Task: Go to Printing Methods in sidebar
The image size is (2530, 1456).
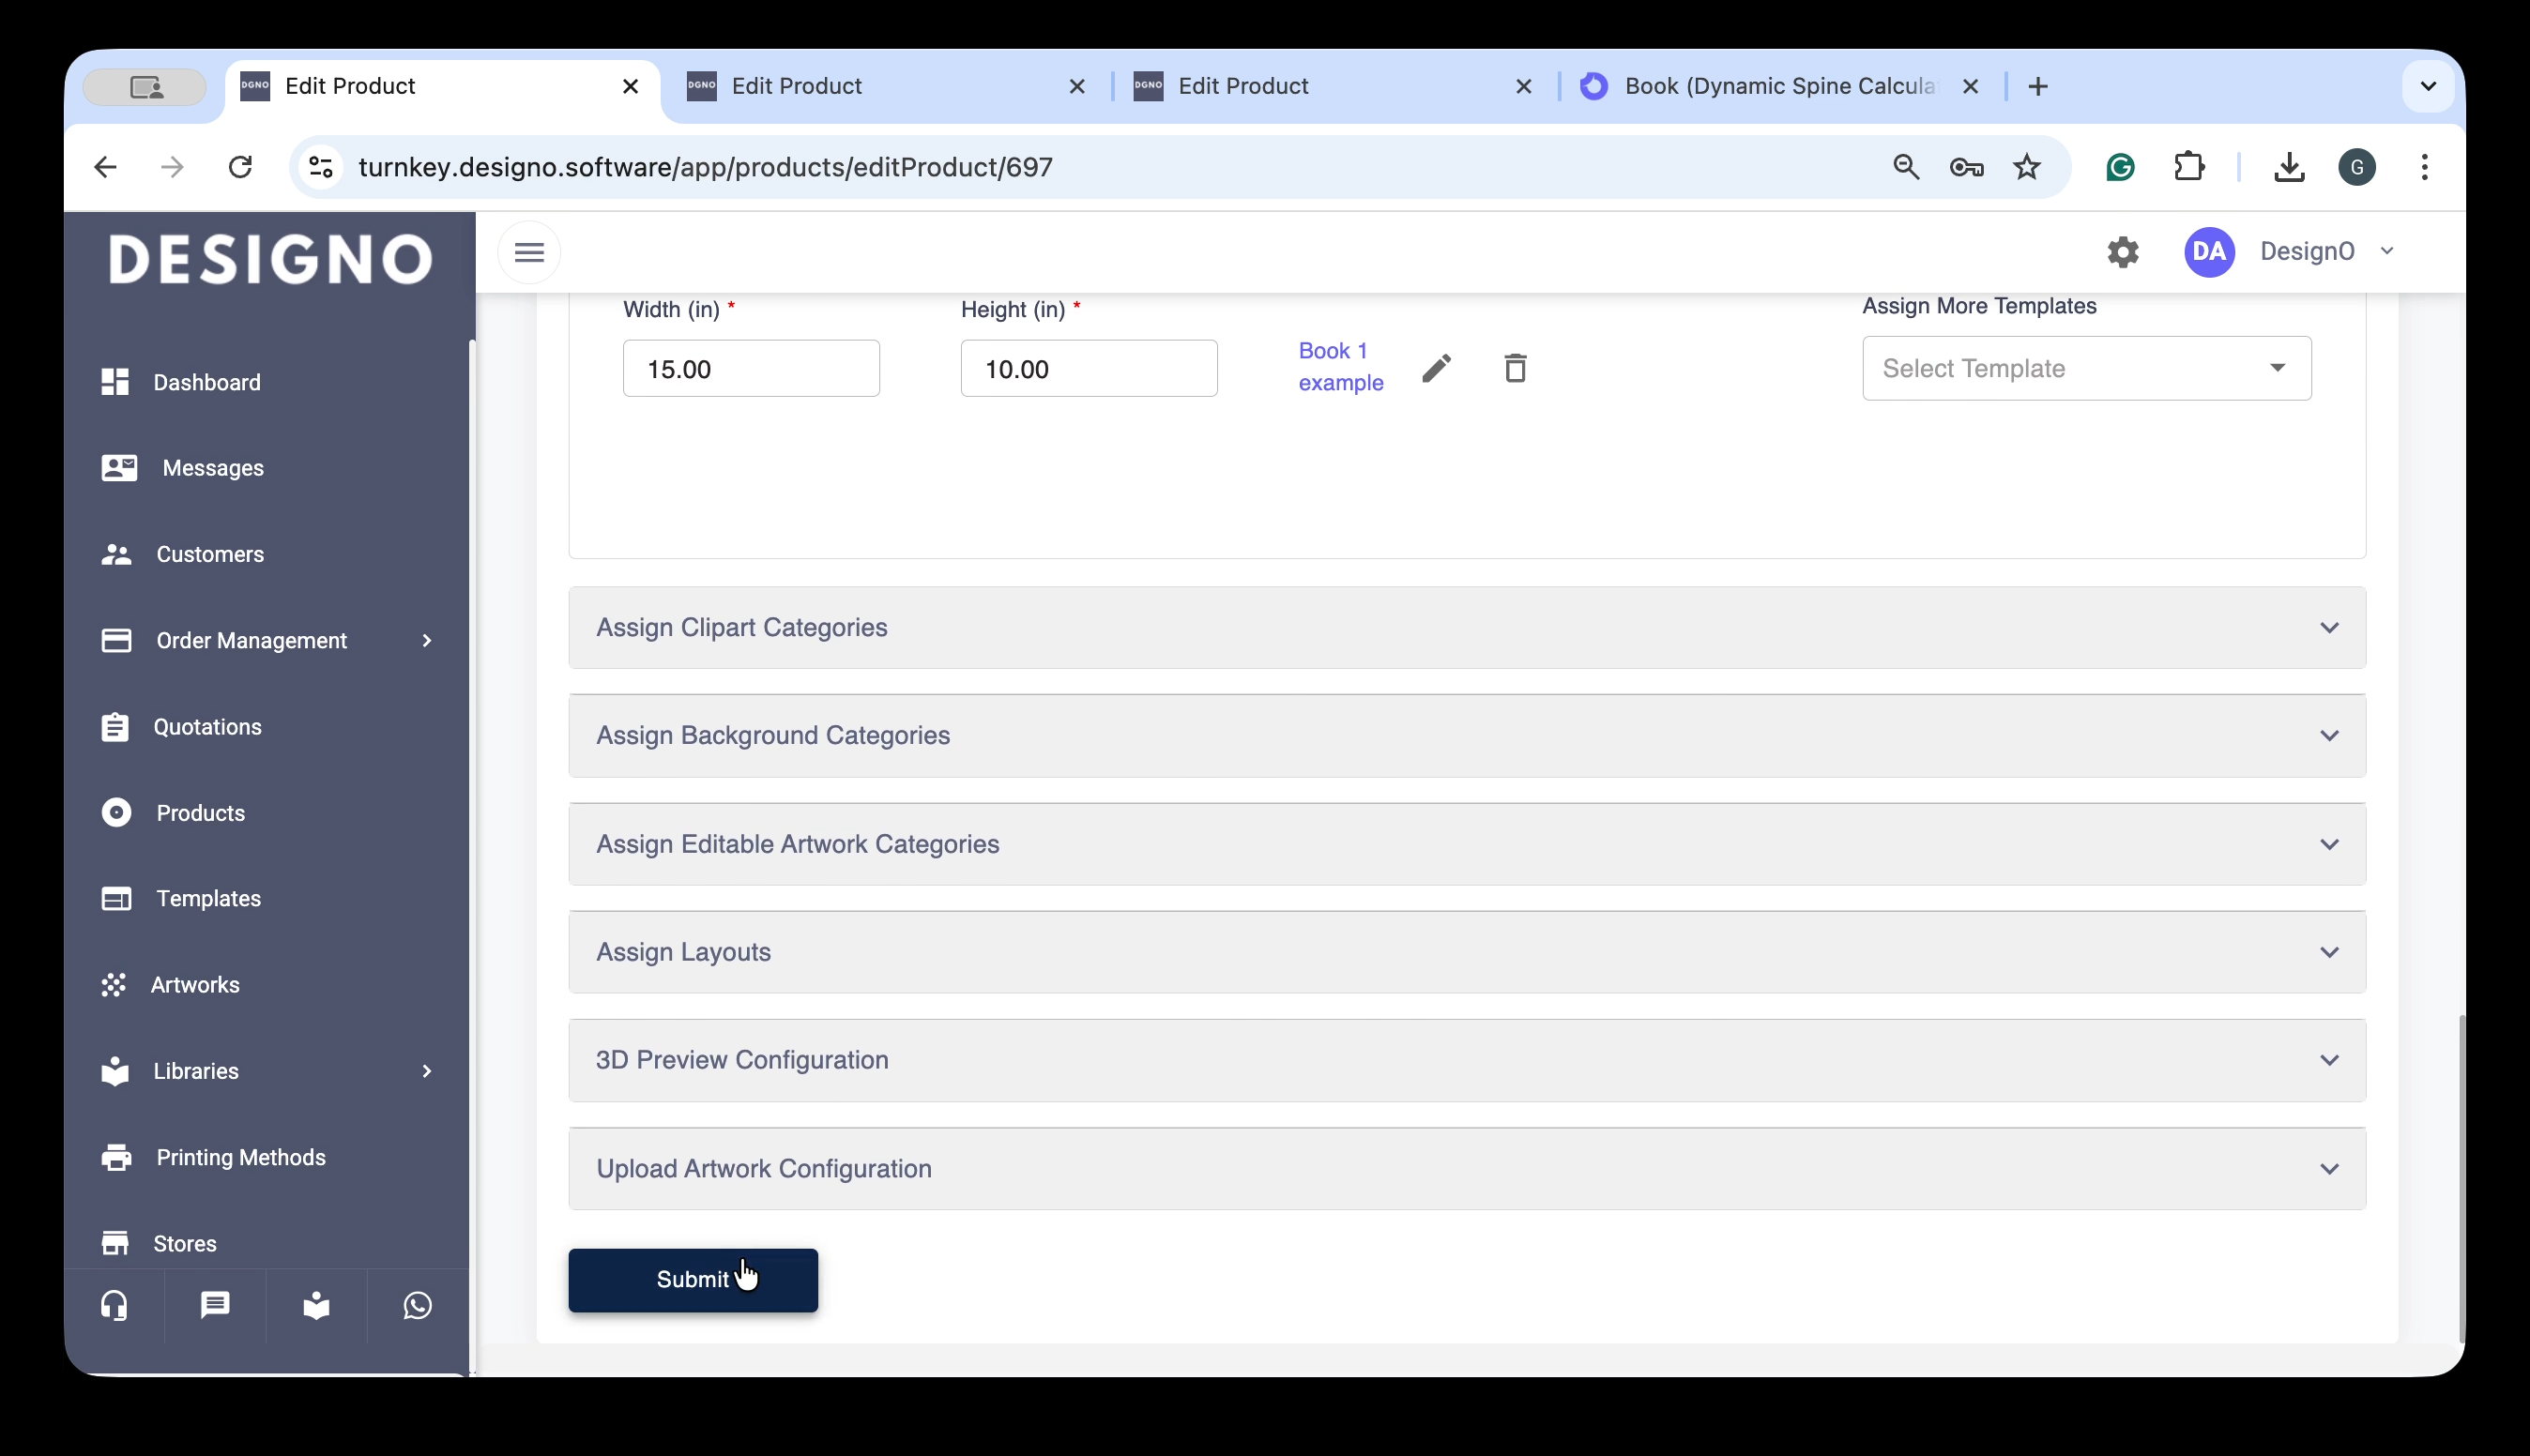Action: pyautogui.click(x=240, y=1157)
